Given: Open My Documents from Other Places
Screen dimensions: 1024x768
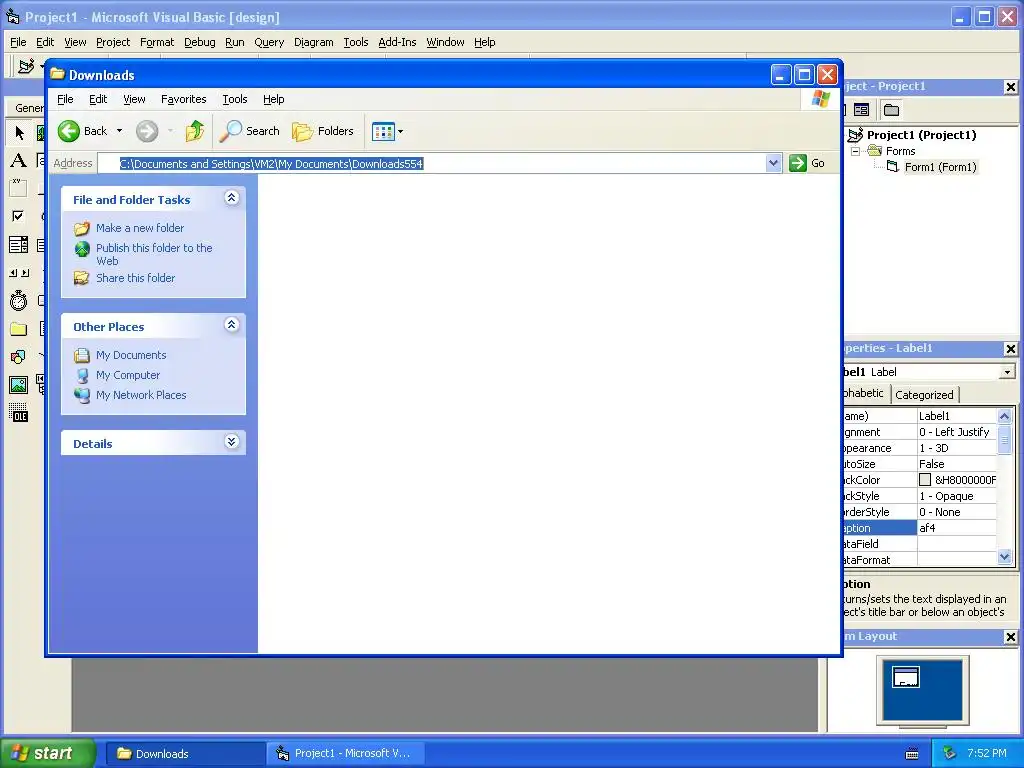Looking at the screenshot, I should click(x=131, y=355).
